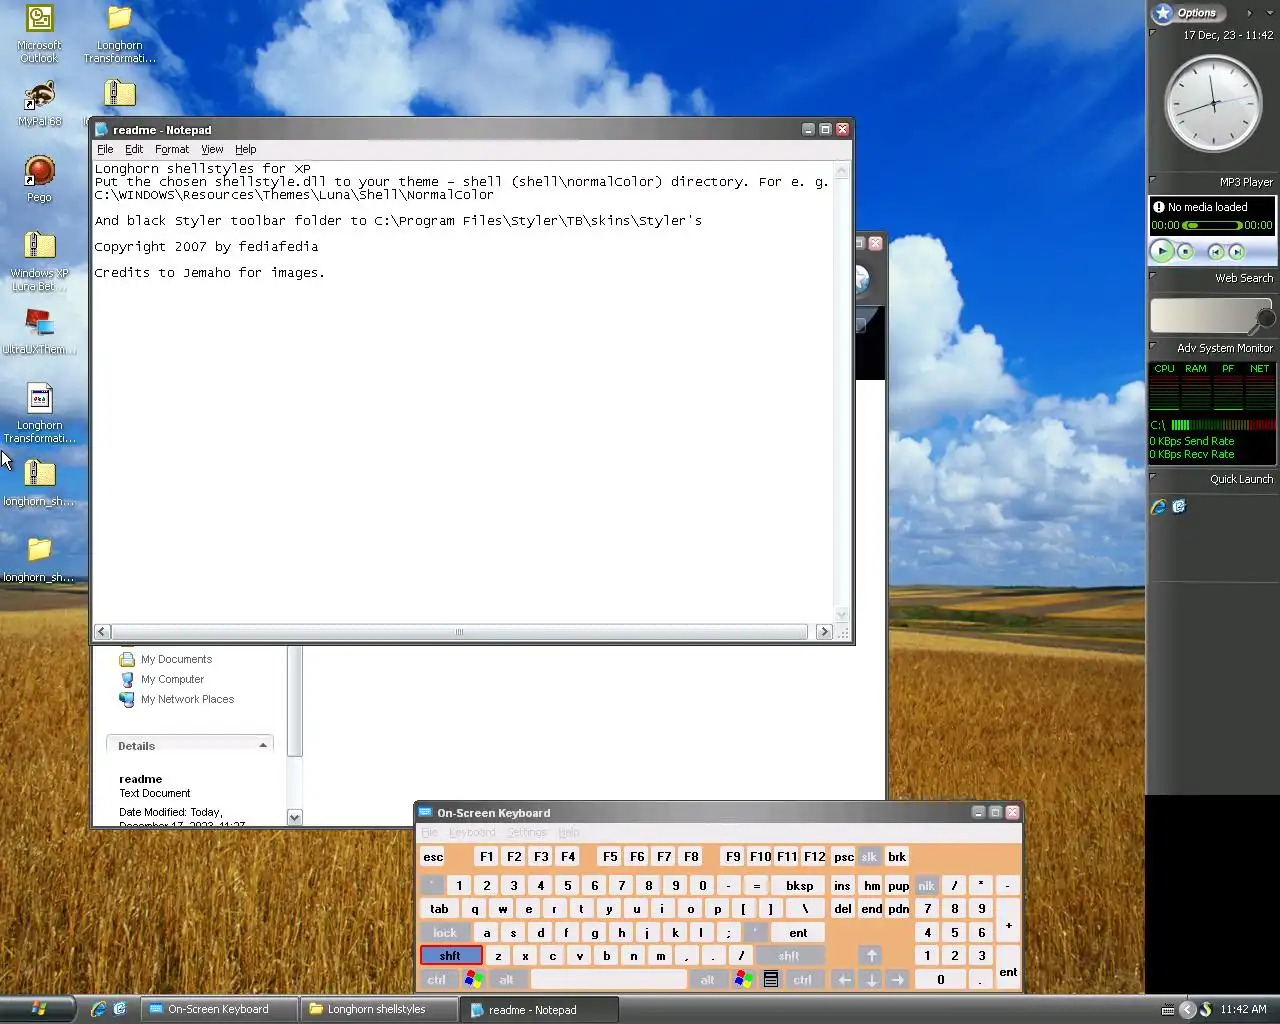Screen dimensions: 1280x1024
Task: Click the MP3 Player seek slider
Action: [1212, 225]
